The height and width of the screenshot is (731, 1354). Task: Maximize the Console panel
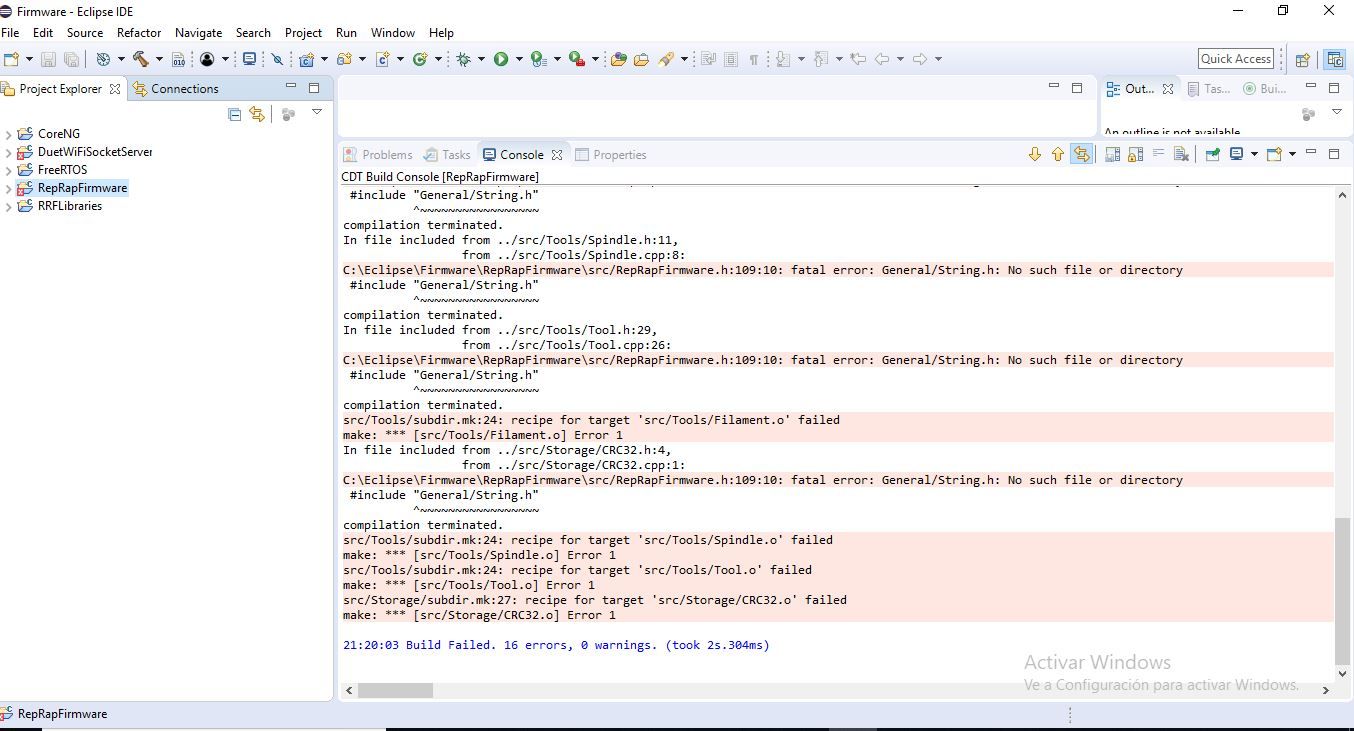(x=1334, y=153)
